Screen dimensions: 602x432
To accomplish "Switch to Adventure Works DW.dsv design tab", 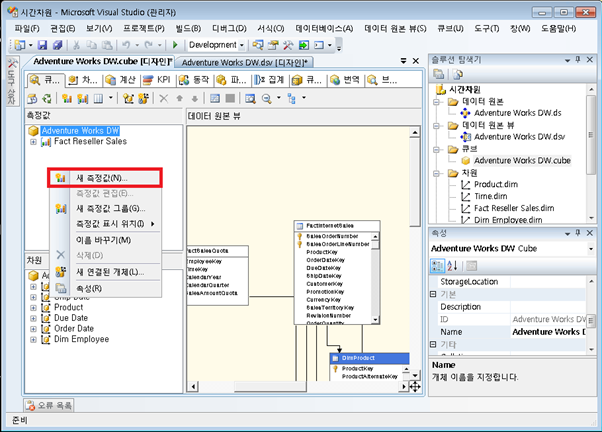I will click(245, 62).
